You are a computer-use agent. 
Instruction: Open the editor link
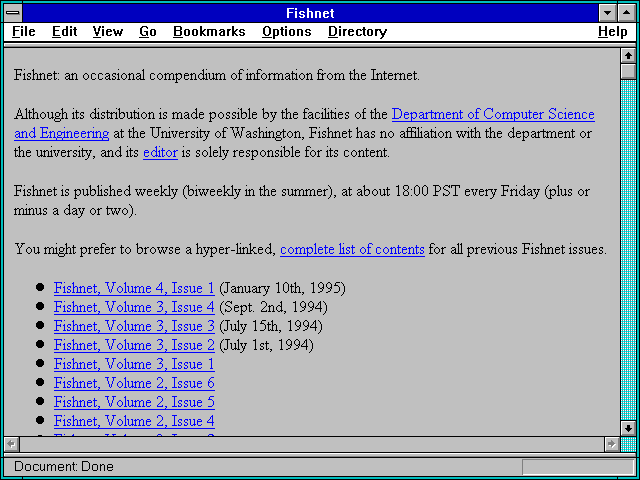(x=160, y=153)
